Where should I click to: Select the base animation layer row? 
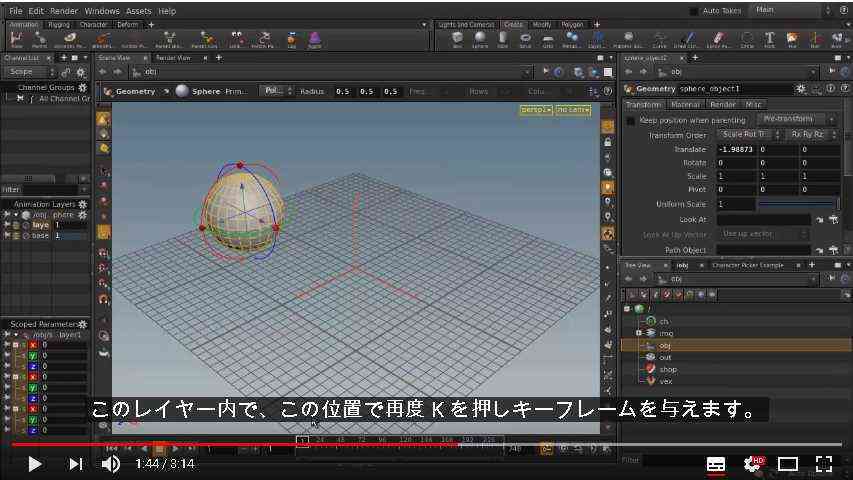click(45, 236)
